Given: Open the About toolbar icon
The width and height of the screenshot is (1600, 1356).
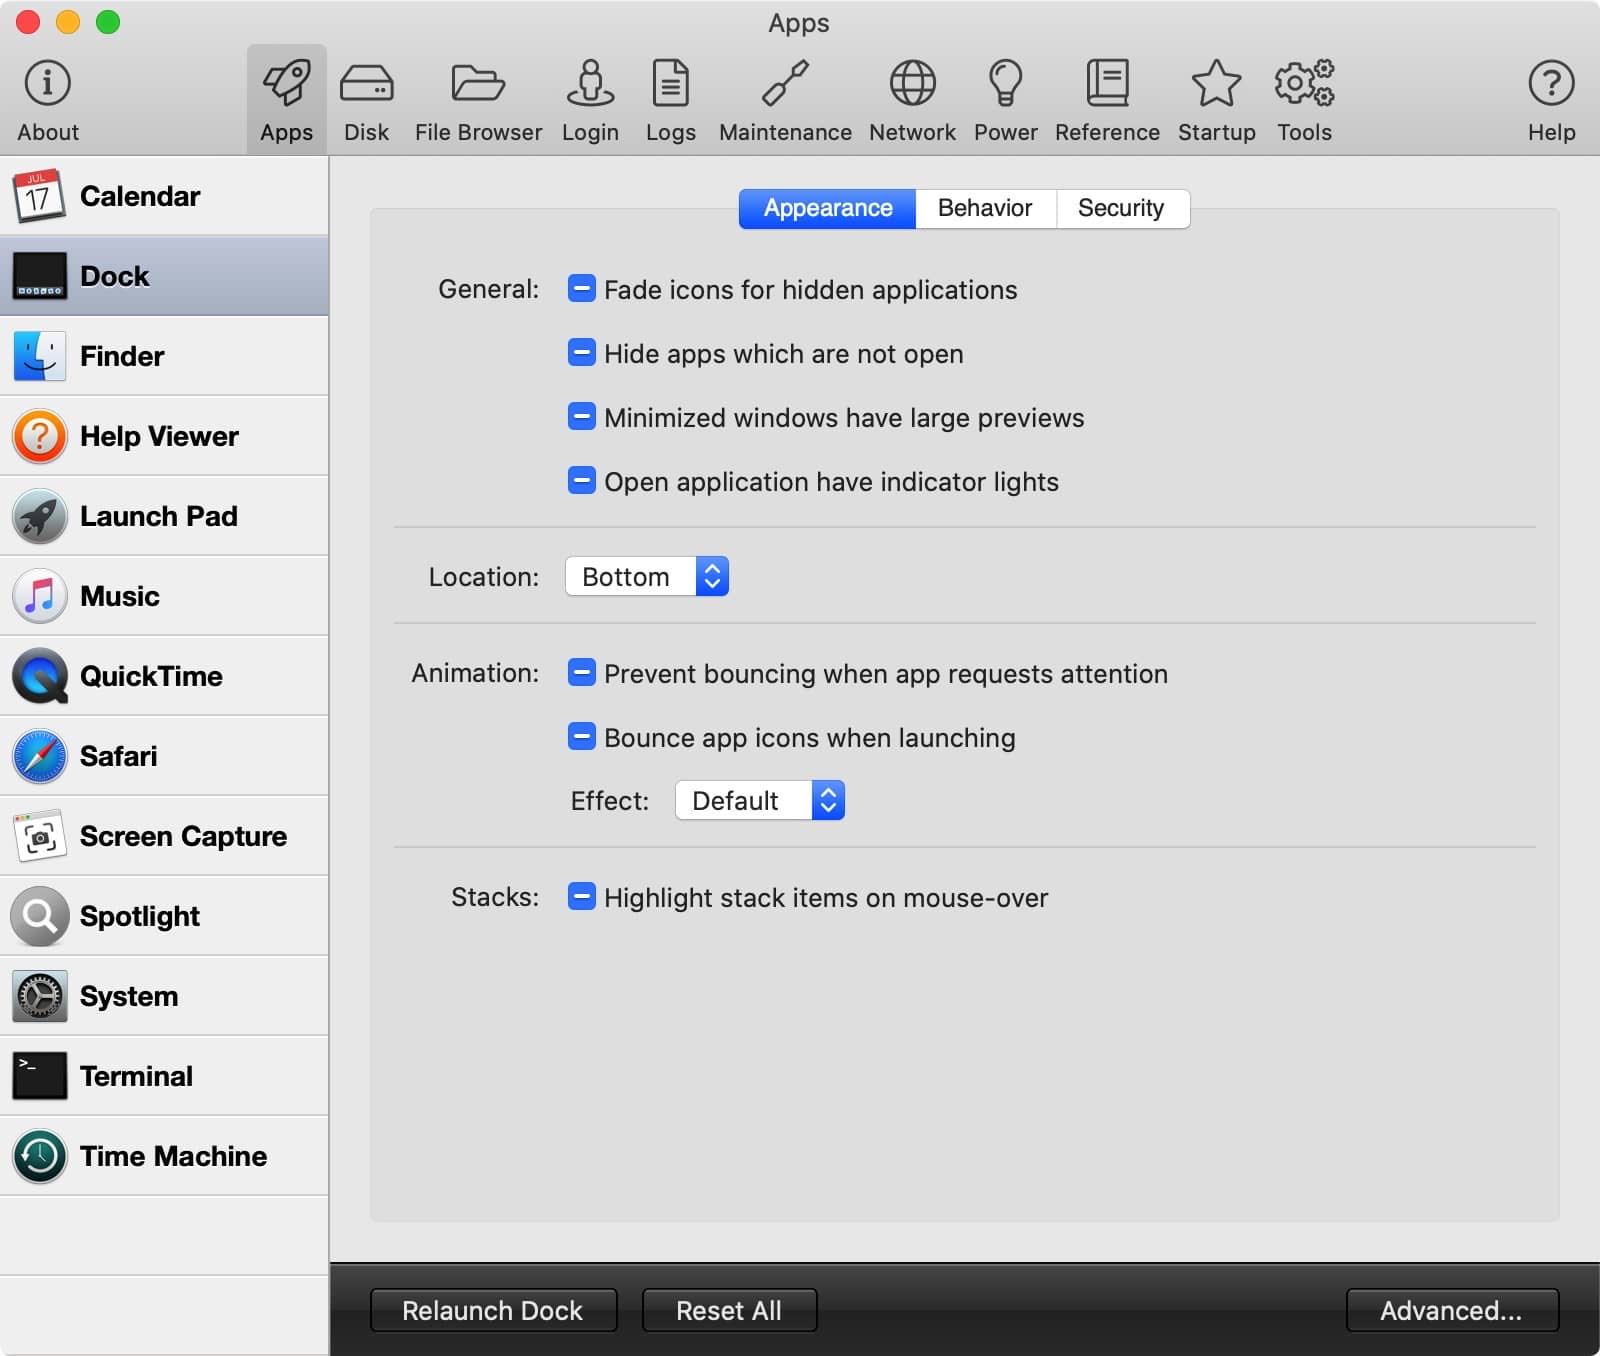Looking at the screenshot, I should coord(47,100).
